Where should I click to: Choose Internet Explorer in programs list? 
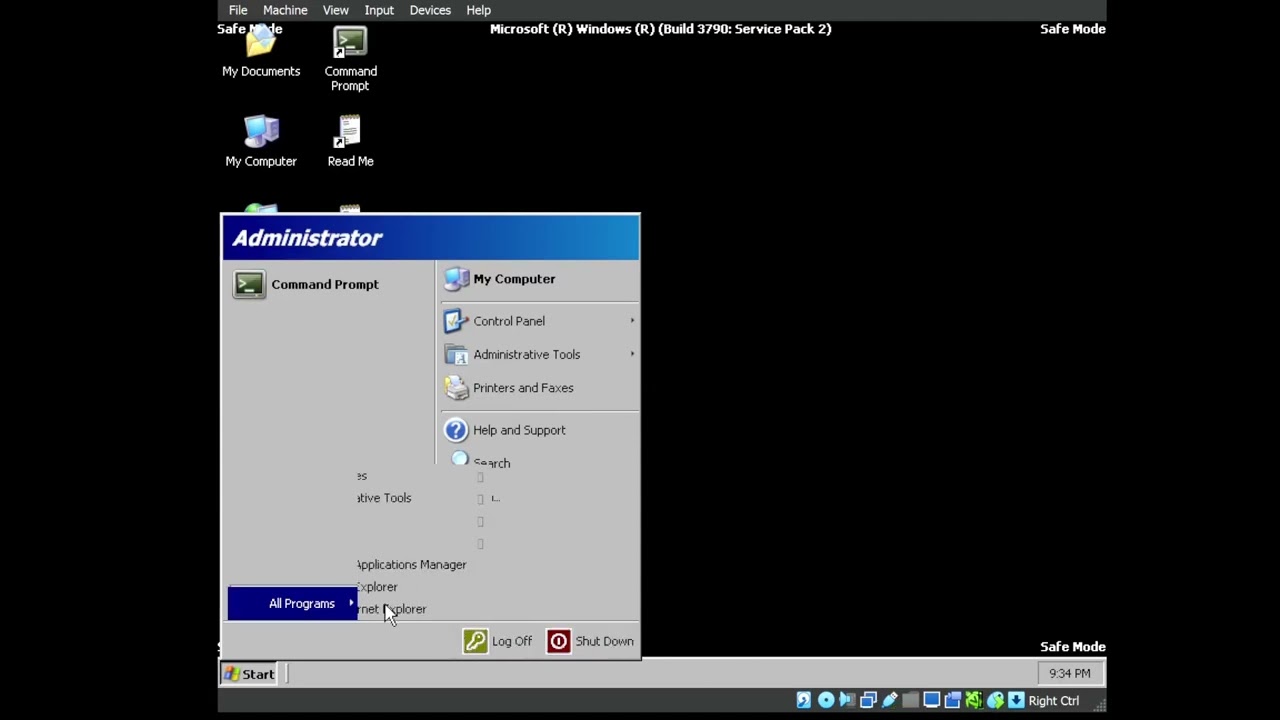pyautogui.click(x=392, y=609)
